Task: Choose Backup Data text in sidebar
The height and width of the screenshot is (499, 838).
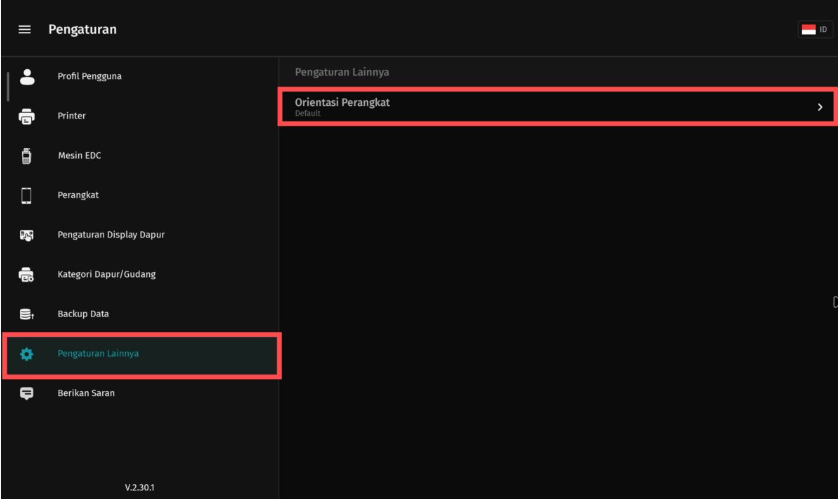Action: point(83,314)
